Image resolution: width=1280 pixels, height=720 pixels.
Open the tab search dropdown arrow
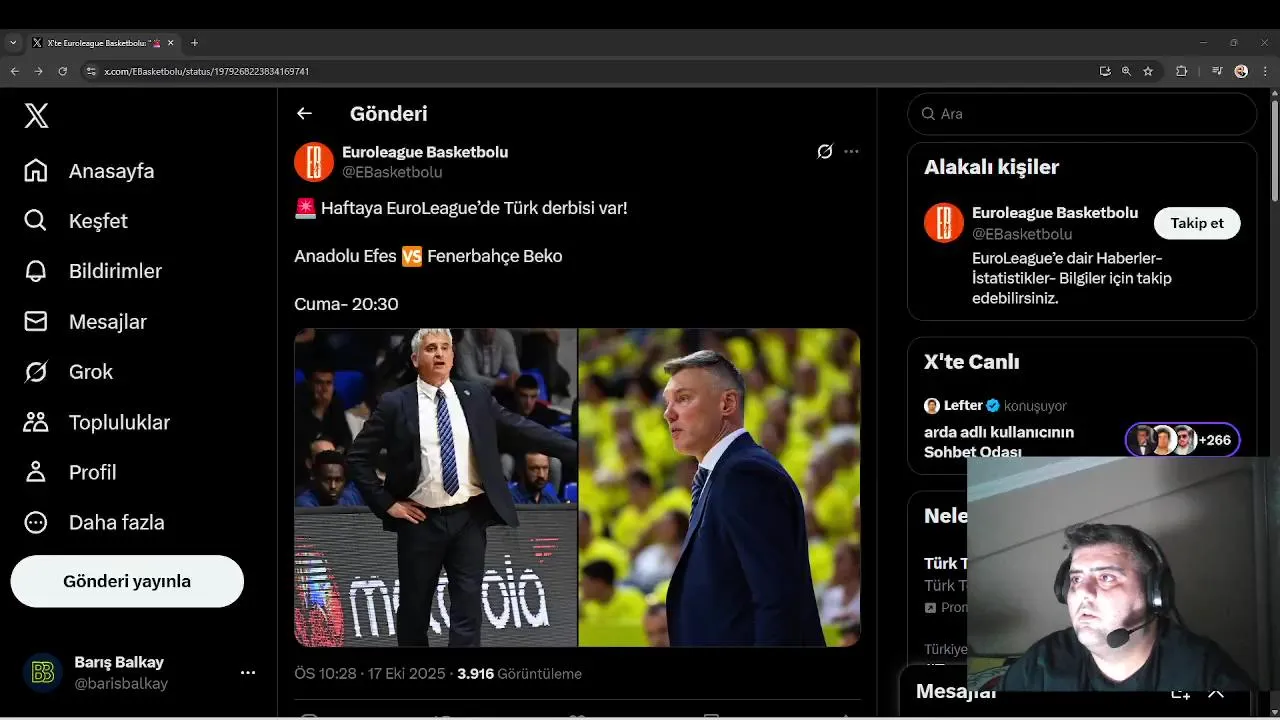click(13, 43)
